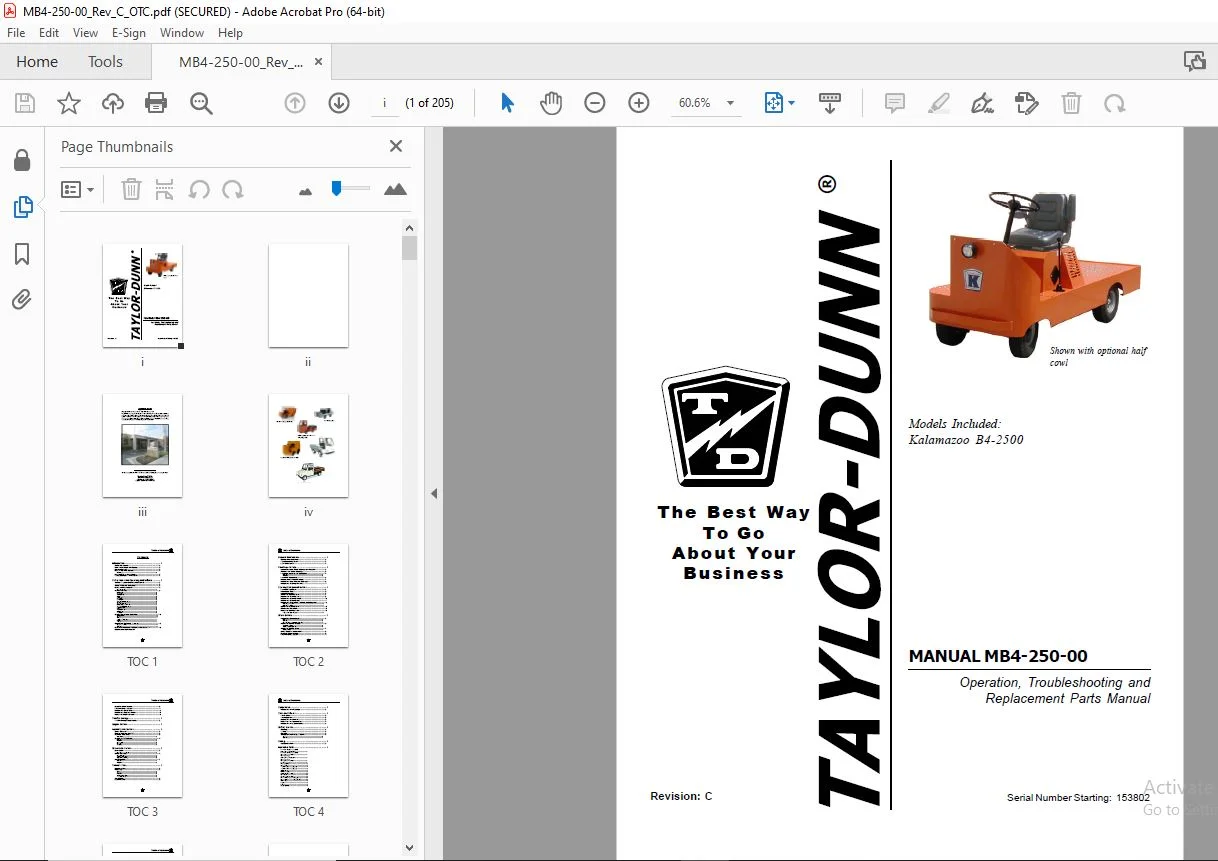Switch to the Home tab
The height and width of the screenshot is (861, 1218).
[x=37, y=61]
